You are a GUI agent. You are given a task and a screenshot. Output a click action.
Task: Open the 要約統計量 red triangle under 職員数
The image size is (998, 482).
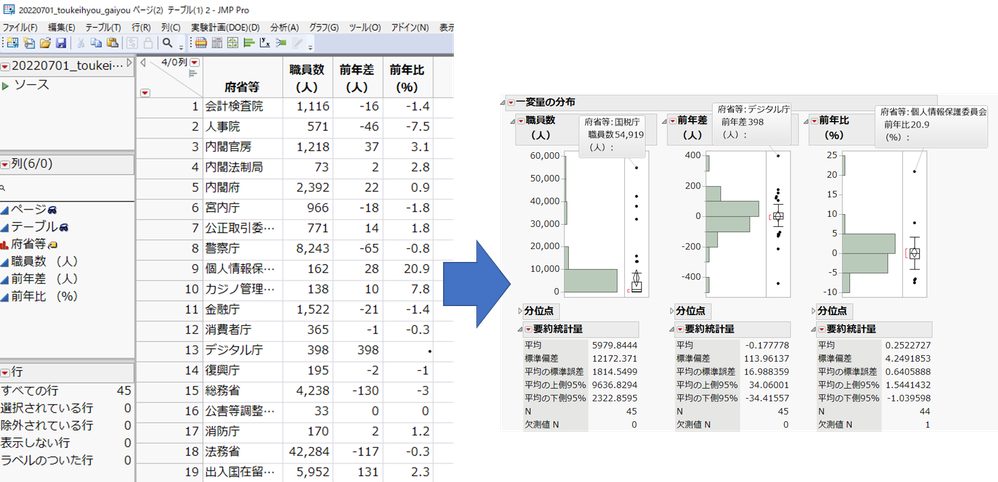(x=529, y=329)
